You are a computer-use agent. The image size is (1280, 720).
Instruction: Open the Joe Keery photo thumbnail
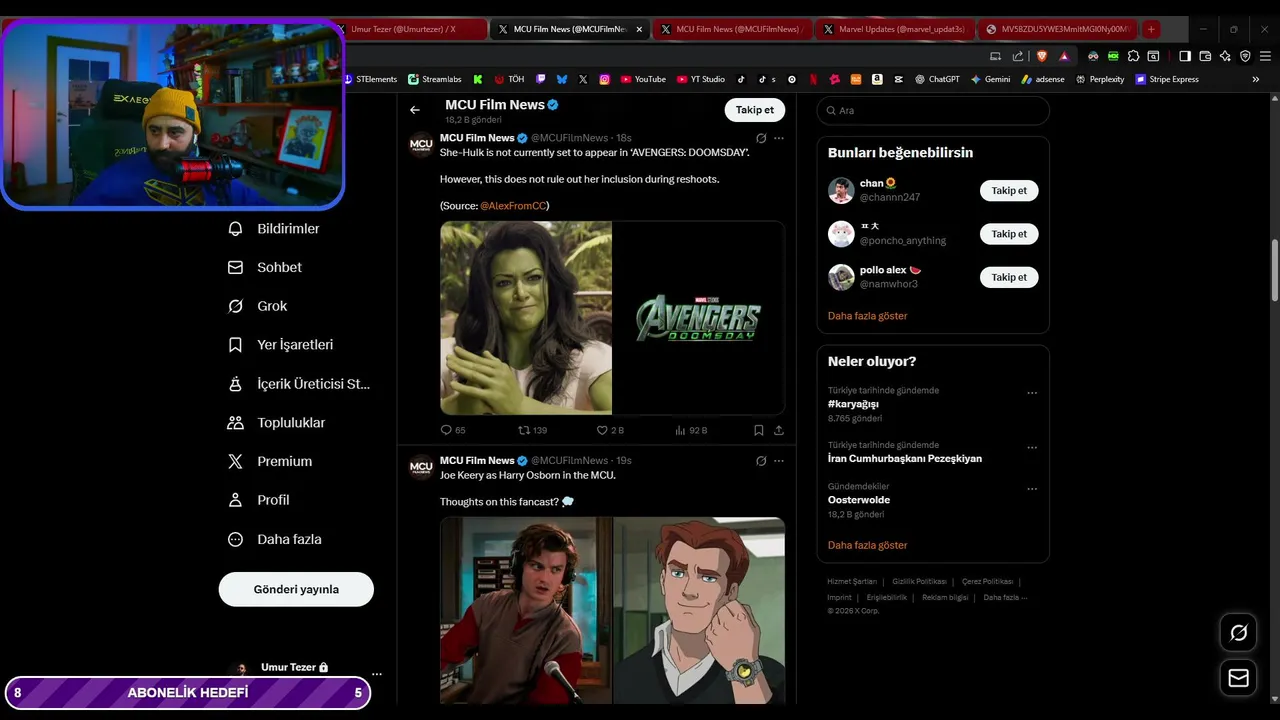click(526, 610)
